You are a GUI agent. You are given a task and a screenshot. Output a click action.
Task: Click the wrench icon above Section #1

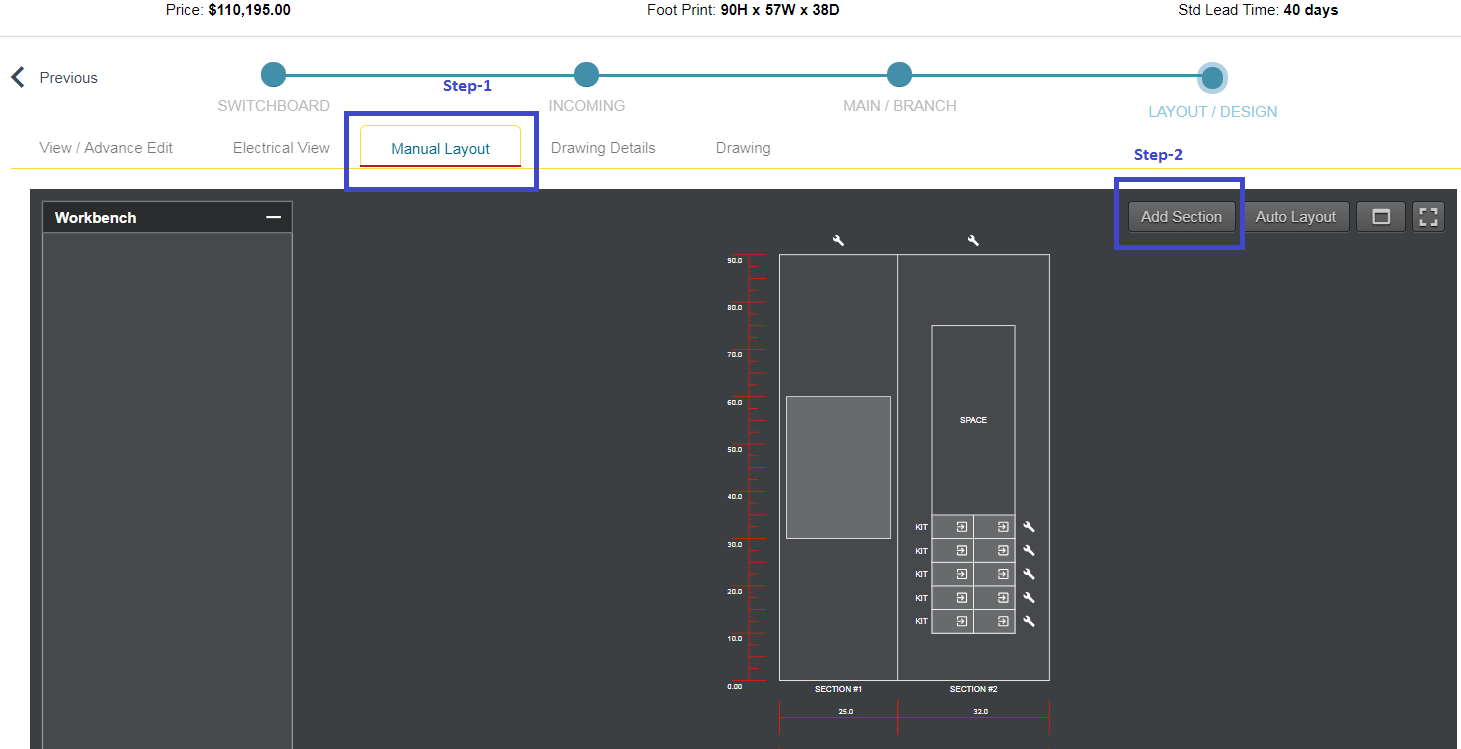click(x=838, y=239)
